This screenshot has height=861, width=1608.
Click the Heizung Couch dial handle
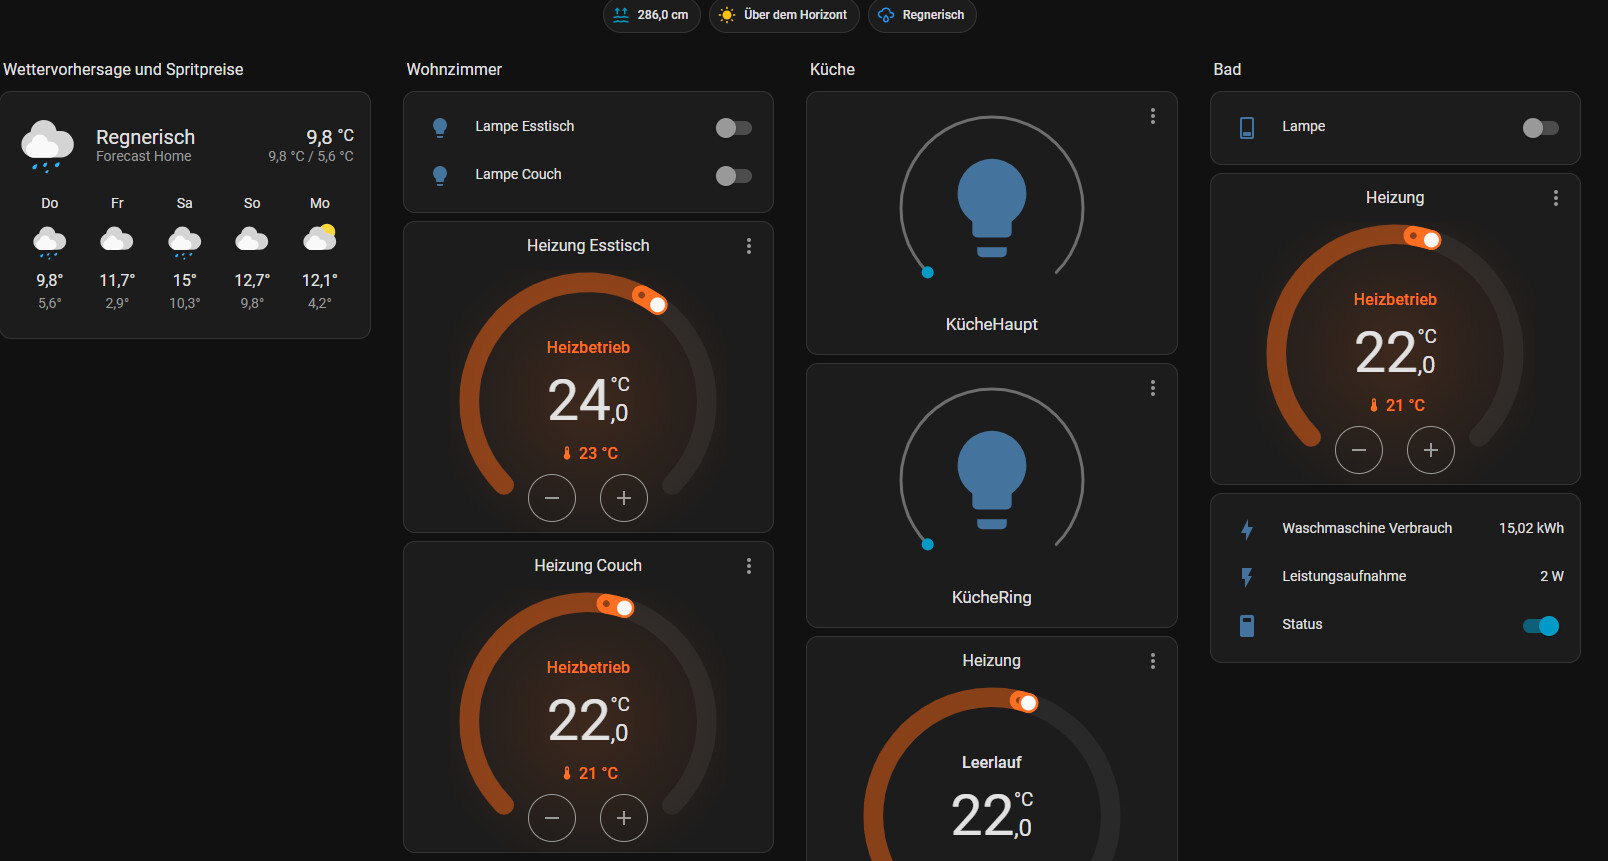tap(623, 607)
